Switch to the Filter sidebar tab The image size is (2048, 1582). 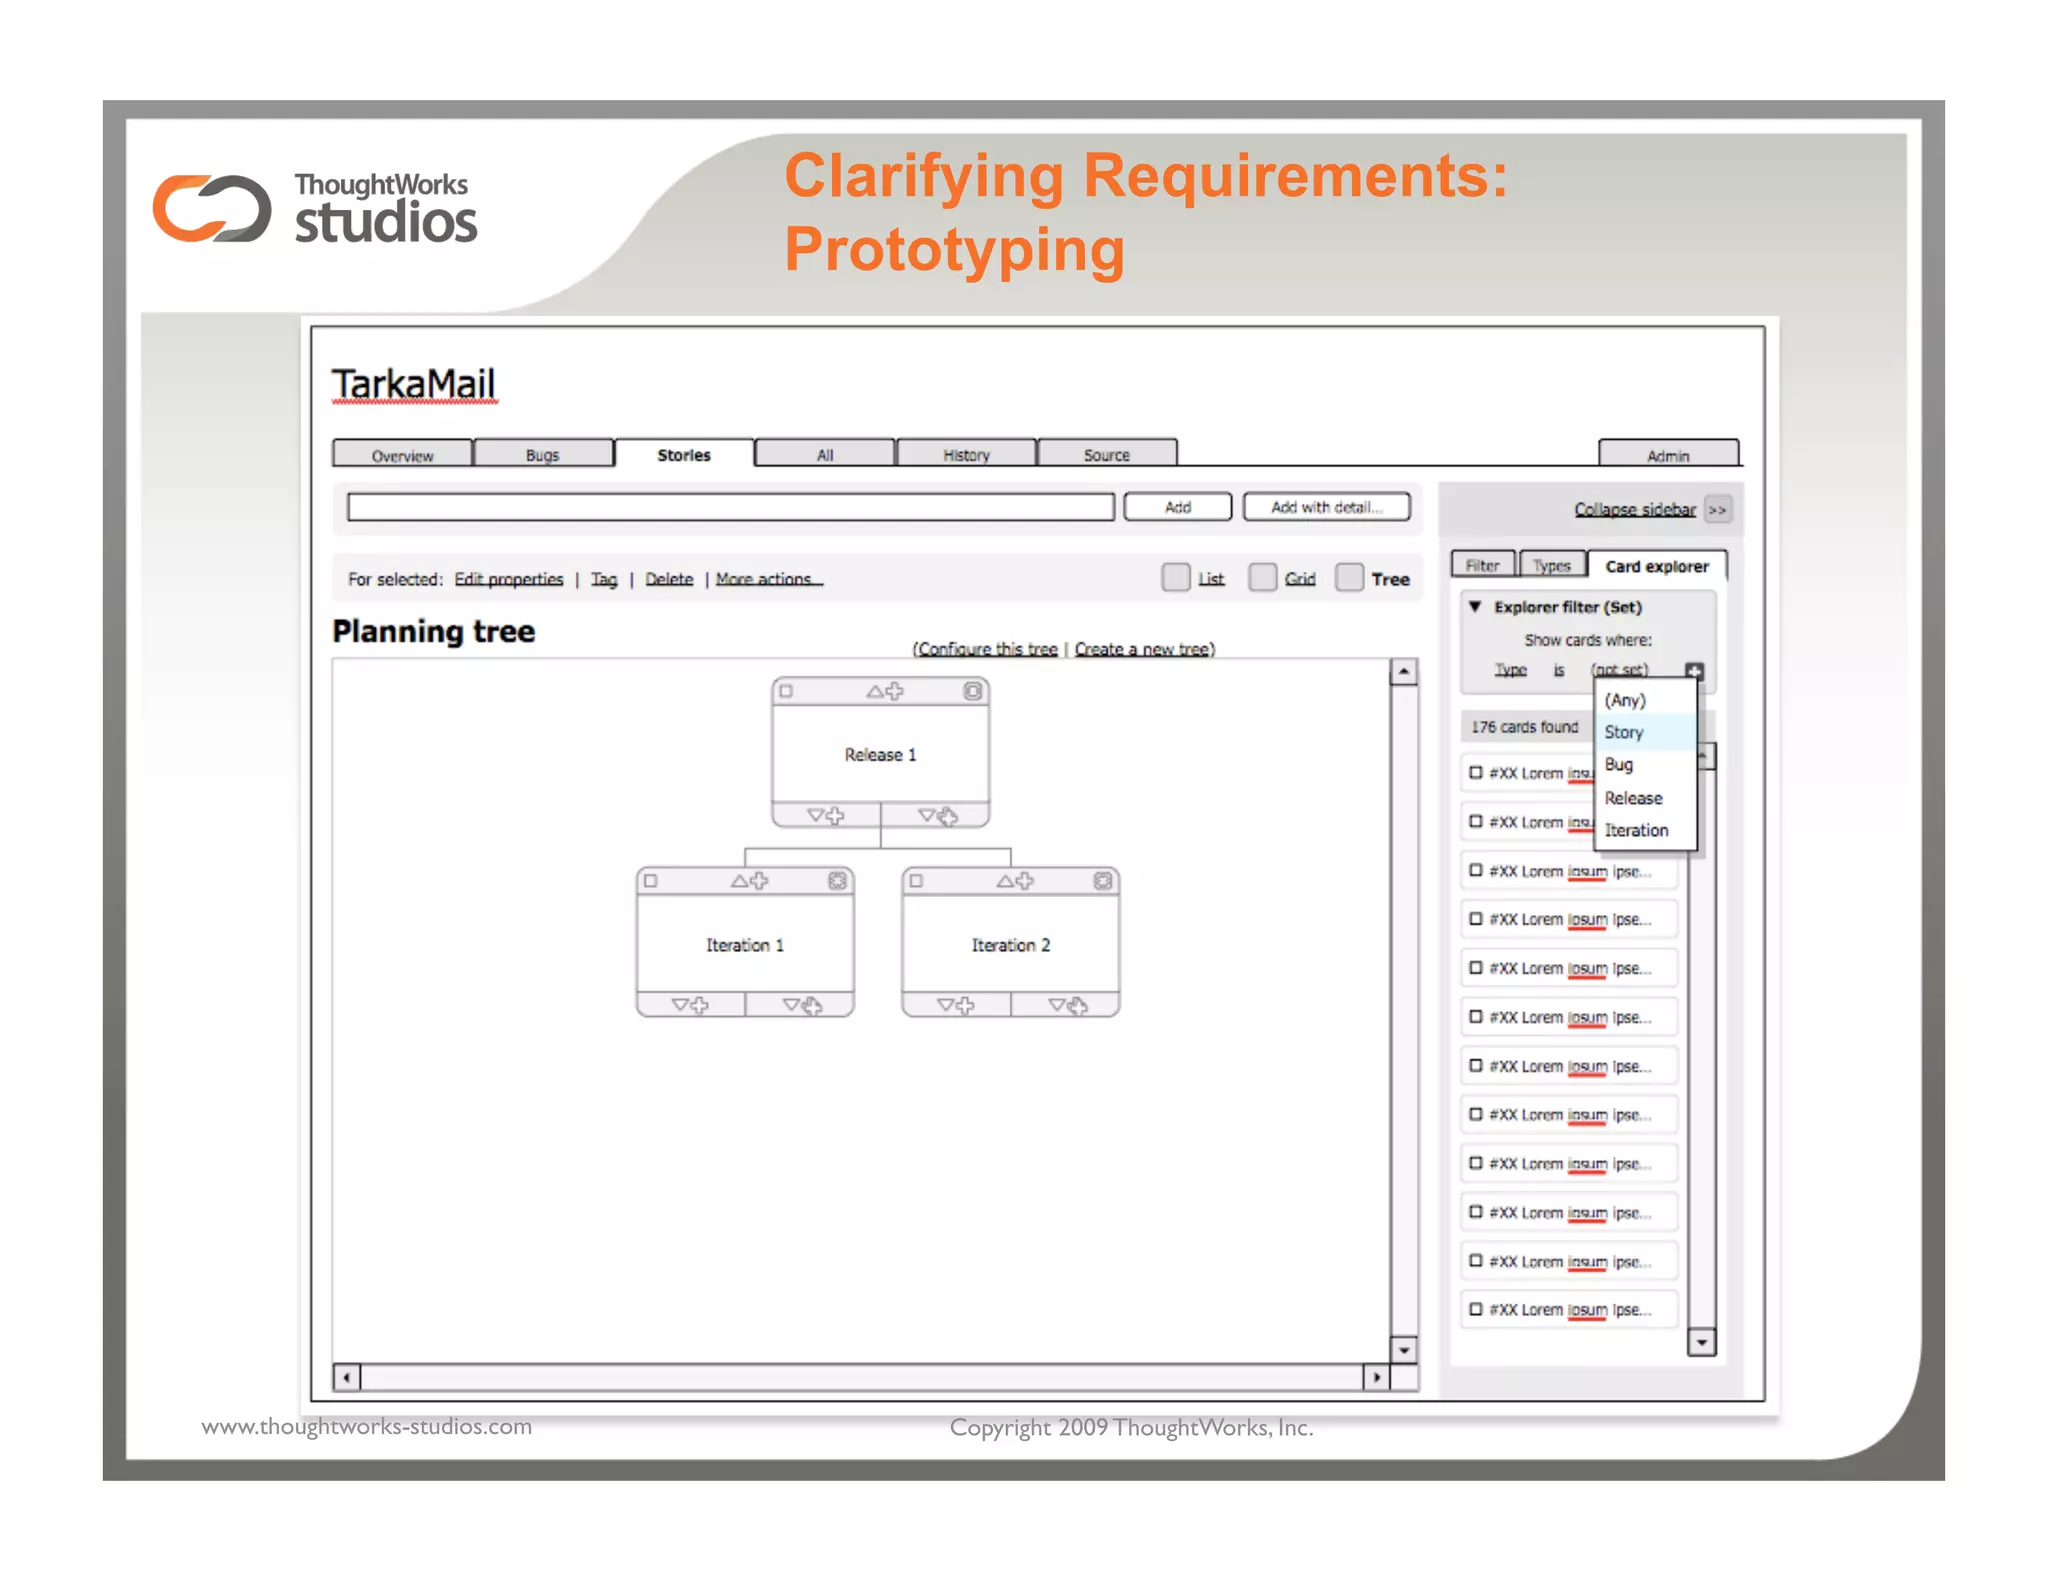point(1483,566)
